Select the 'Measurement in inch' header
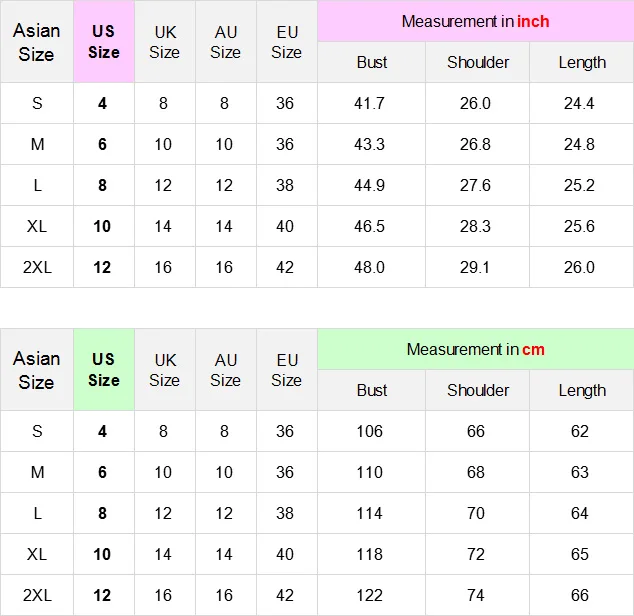 (x=475, y=21)
